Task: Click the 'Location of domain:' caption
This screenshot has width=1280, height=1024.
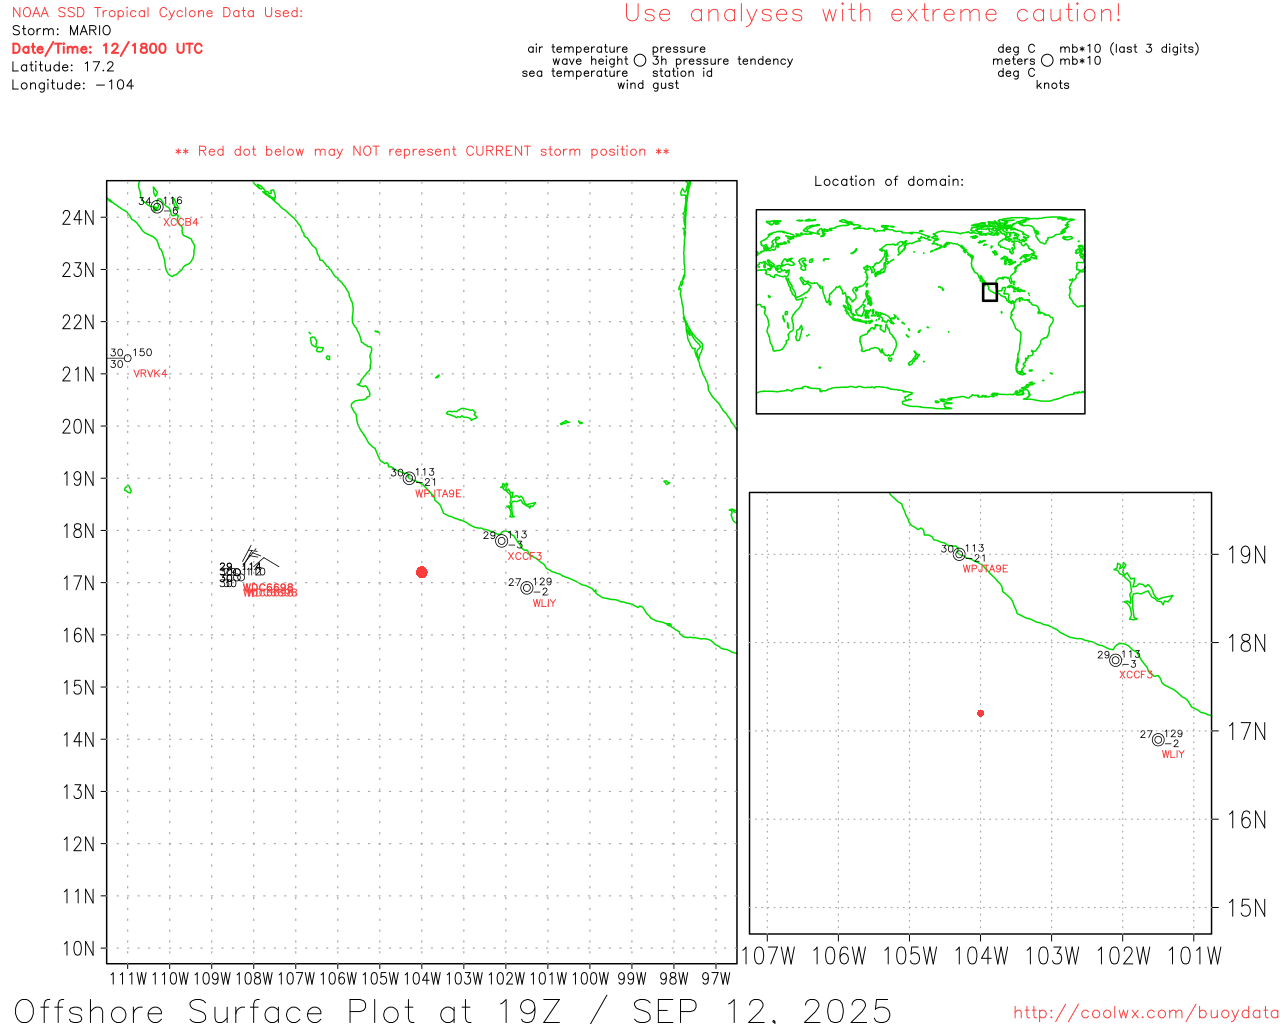Action: click(x=889, y=181)
